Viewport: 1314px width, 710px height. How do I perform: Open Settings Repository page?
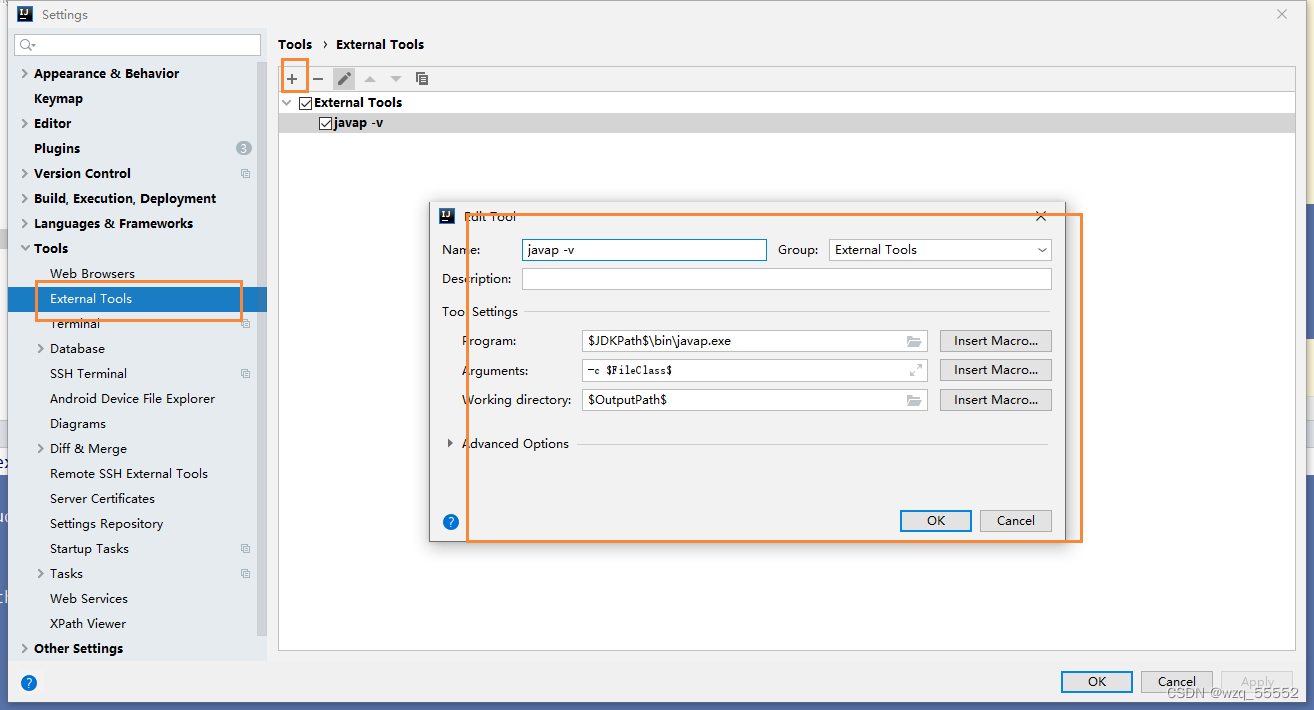click(106, 524)
